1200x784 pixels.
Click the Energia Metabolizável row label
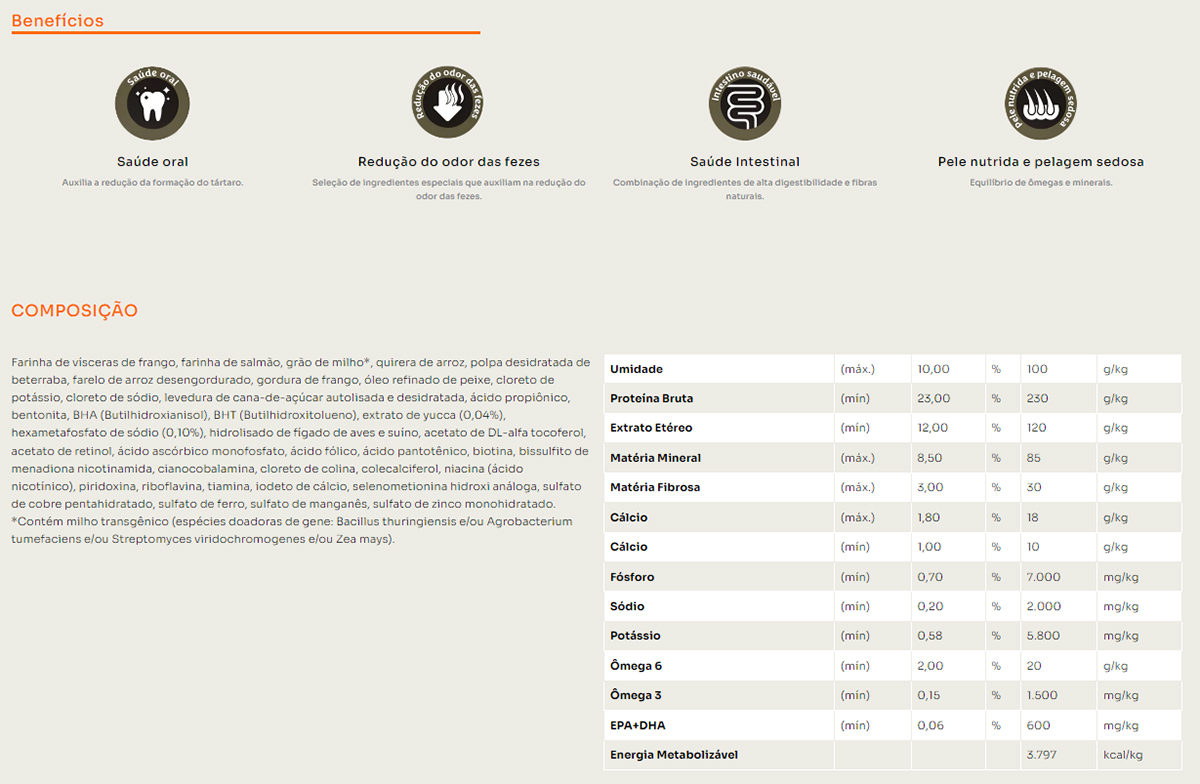(674, 755)
